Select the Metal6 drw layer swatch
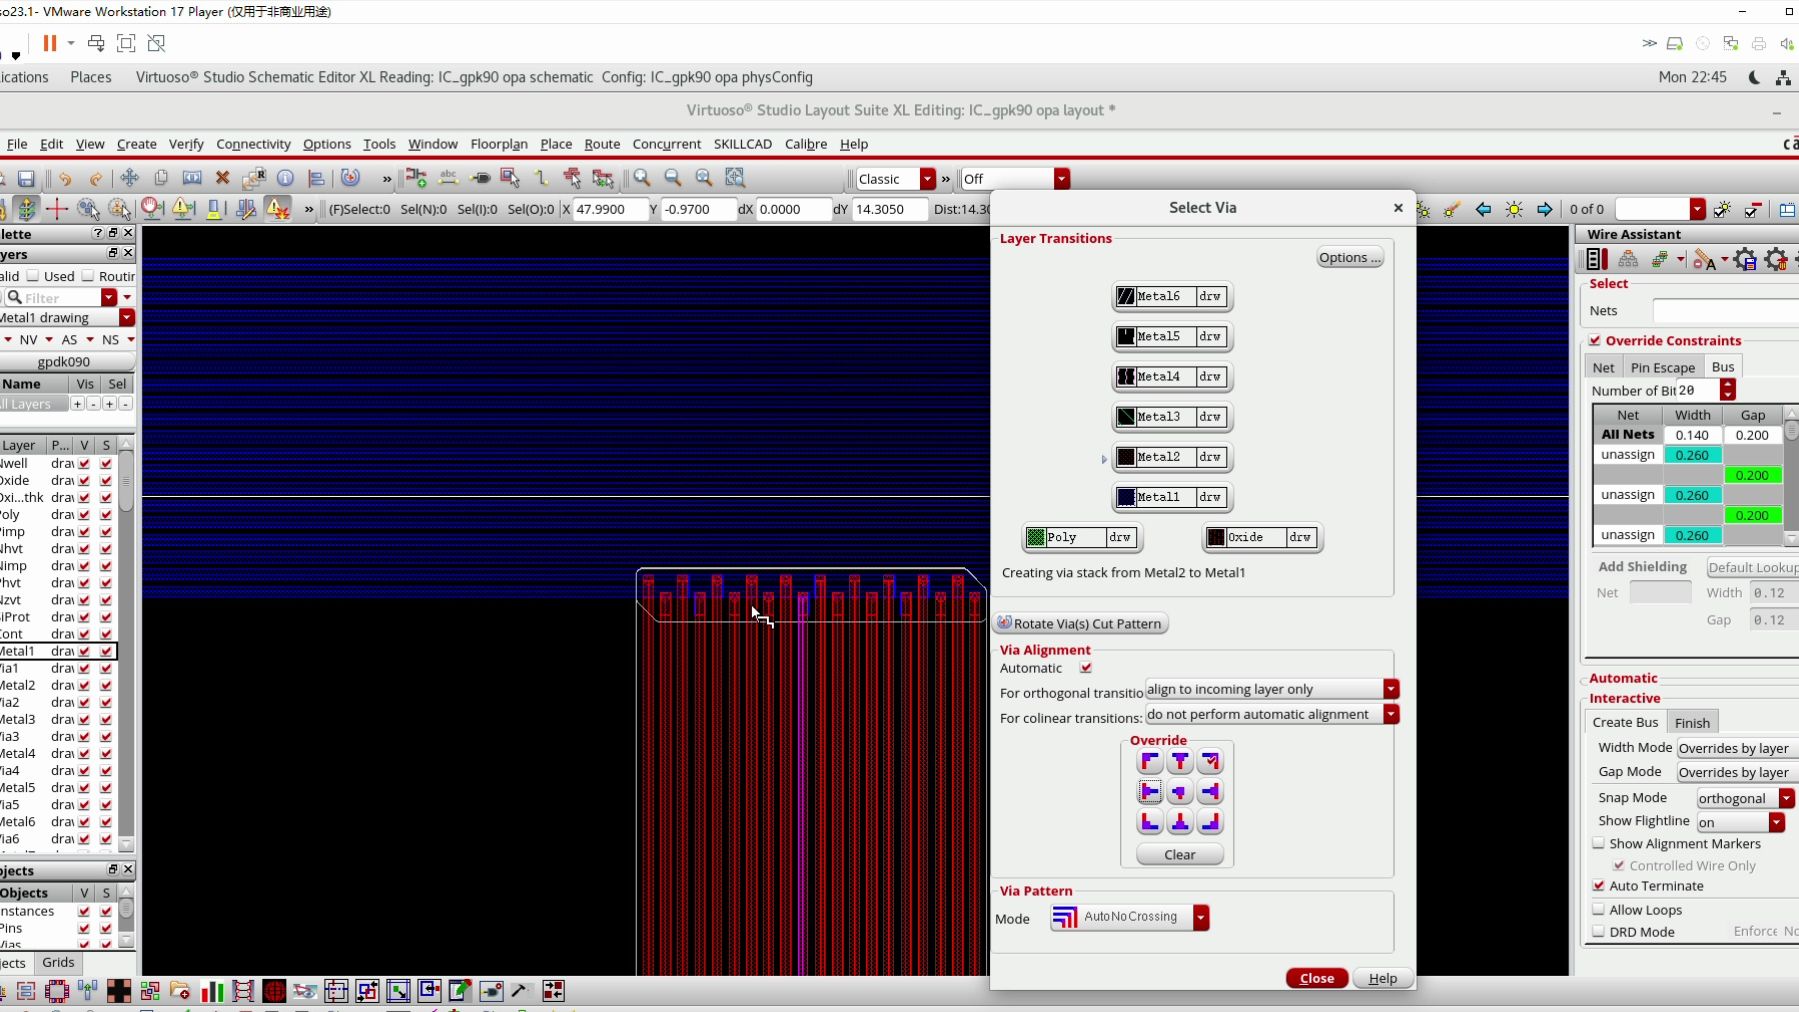The image size is (1799, 1012). (x=1171, y=296)
